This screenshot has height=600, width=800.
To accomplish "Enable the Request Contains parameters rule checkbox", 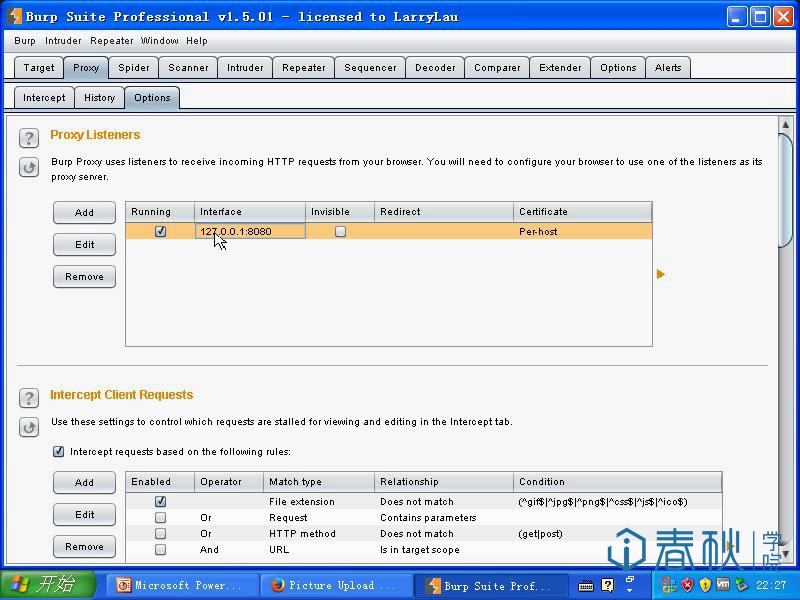I will tap(160, 517).
